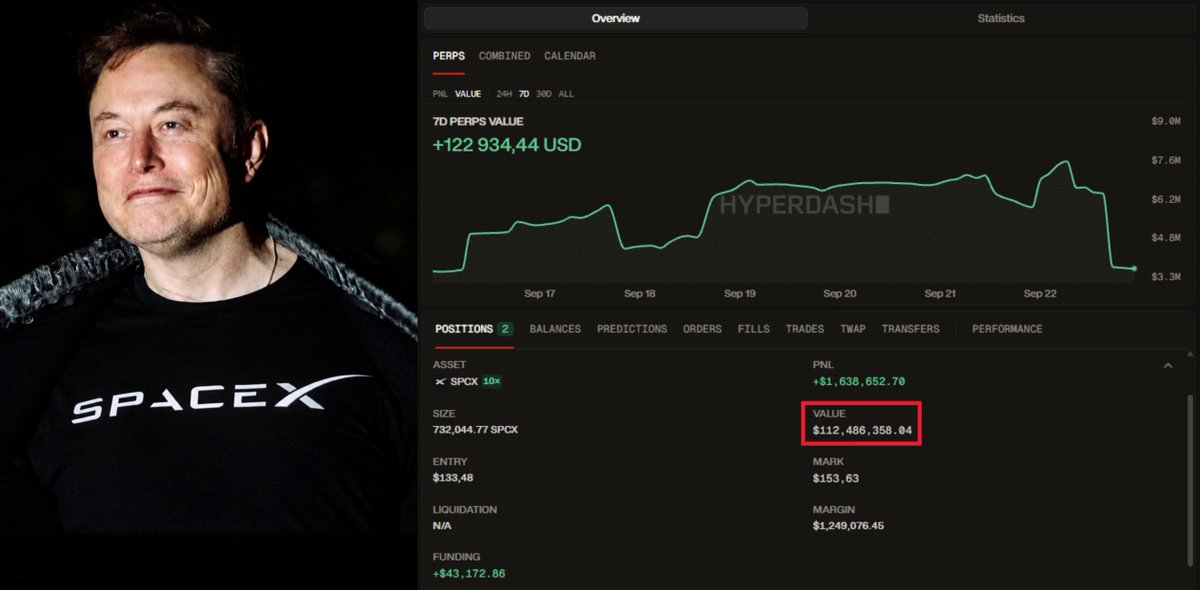Select the PERPS view tab

point(449,56)
